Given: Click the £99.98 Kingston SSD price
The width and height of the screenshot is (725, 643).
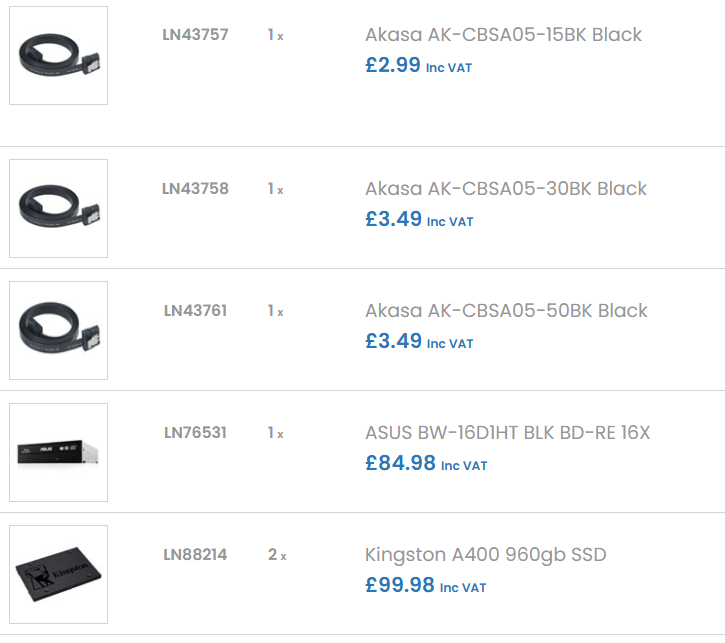Looking at the screenshot, I should [400, 585].
